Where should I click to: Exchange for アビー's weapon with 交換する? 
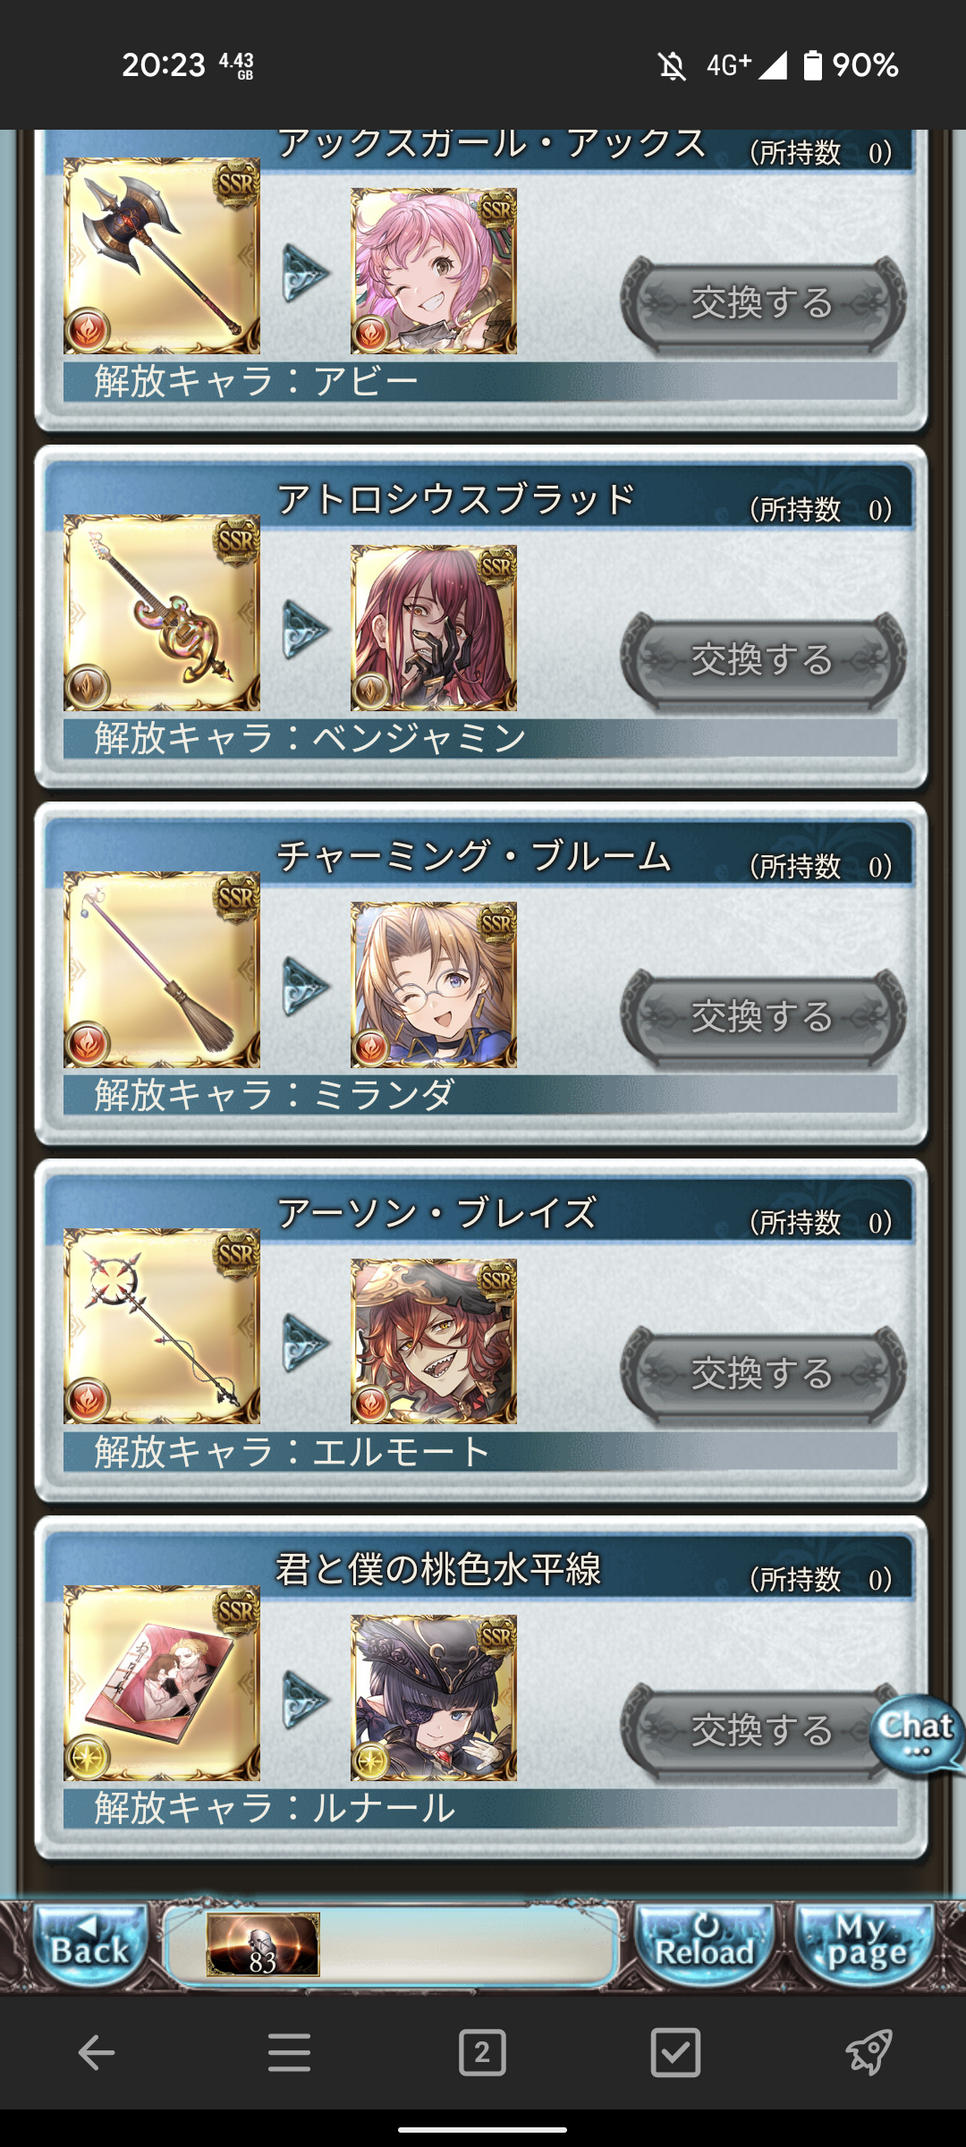tap(763, 303)
